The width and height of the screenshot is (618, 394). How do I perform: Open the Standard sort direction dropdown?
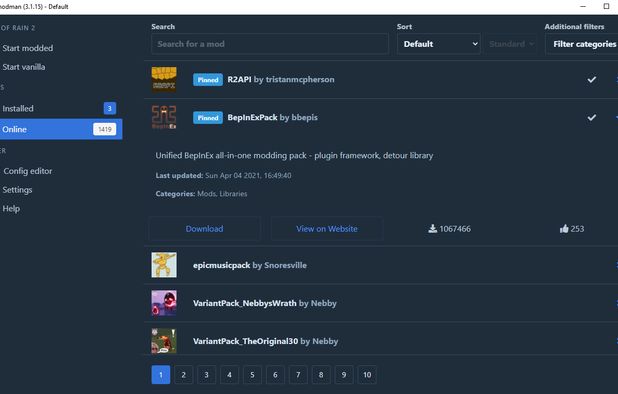pos(511,44)
